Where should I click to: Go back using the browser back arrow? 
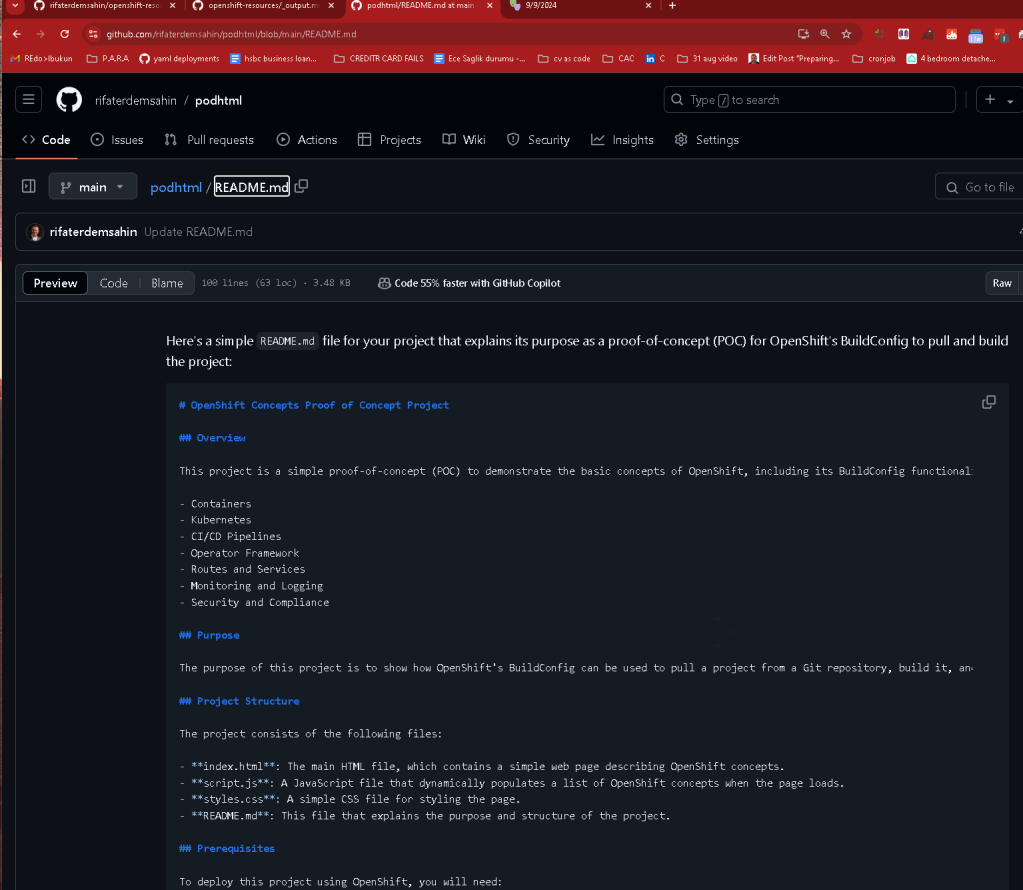17,34
